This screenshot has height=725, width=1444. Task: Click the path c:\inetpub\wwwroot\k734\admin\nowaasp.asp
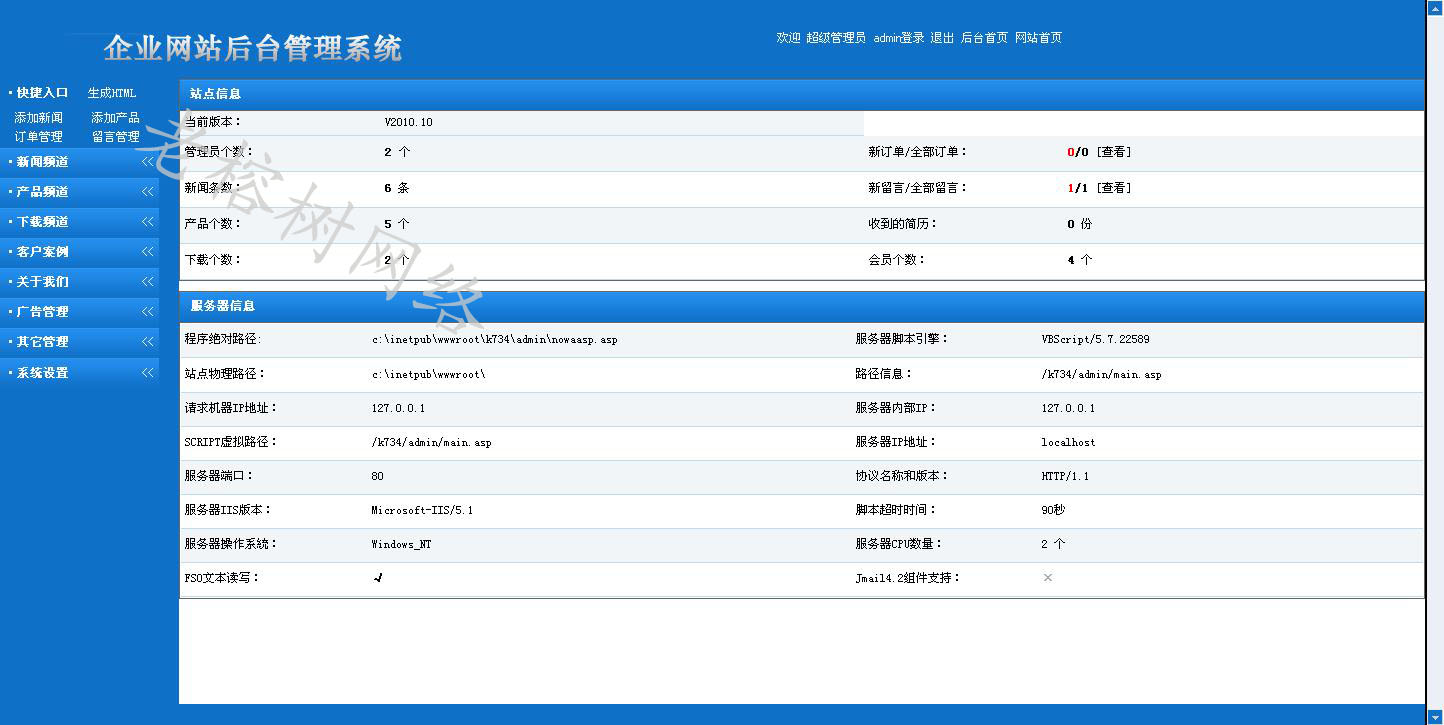[494, 340]
